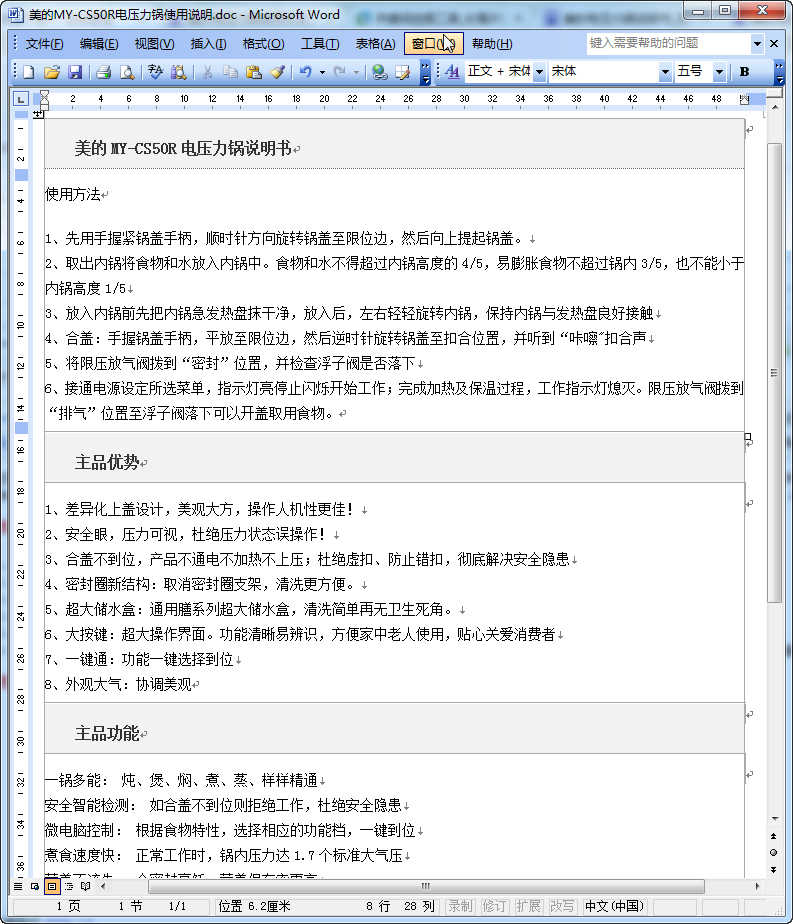
Task: Cut selection with scissors icon
Action: 207,72
